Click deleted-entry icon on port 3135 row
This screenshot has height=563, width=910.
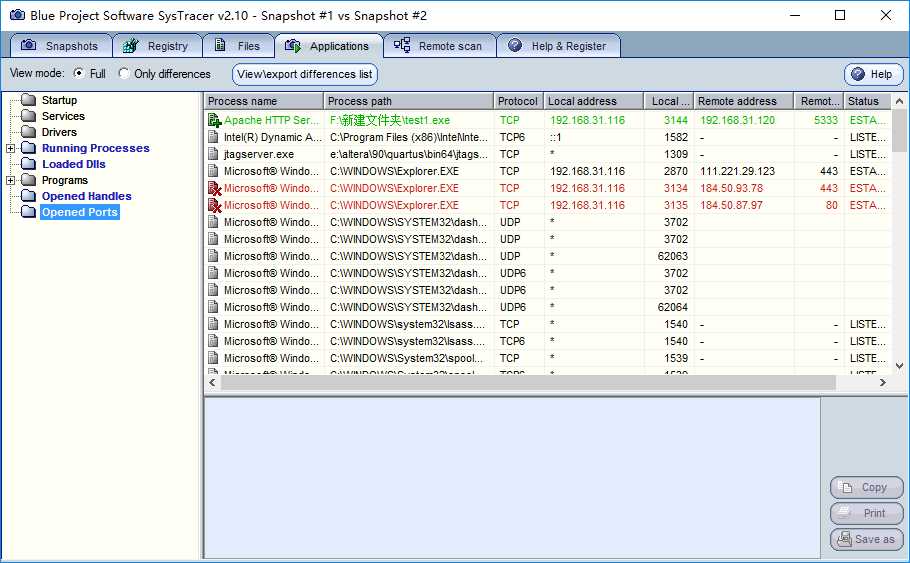pos(214,205)
